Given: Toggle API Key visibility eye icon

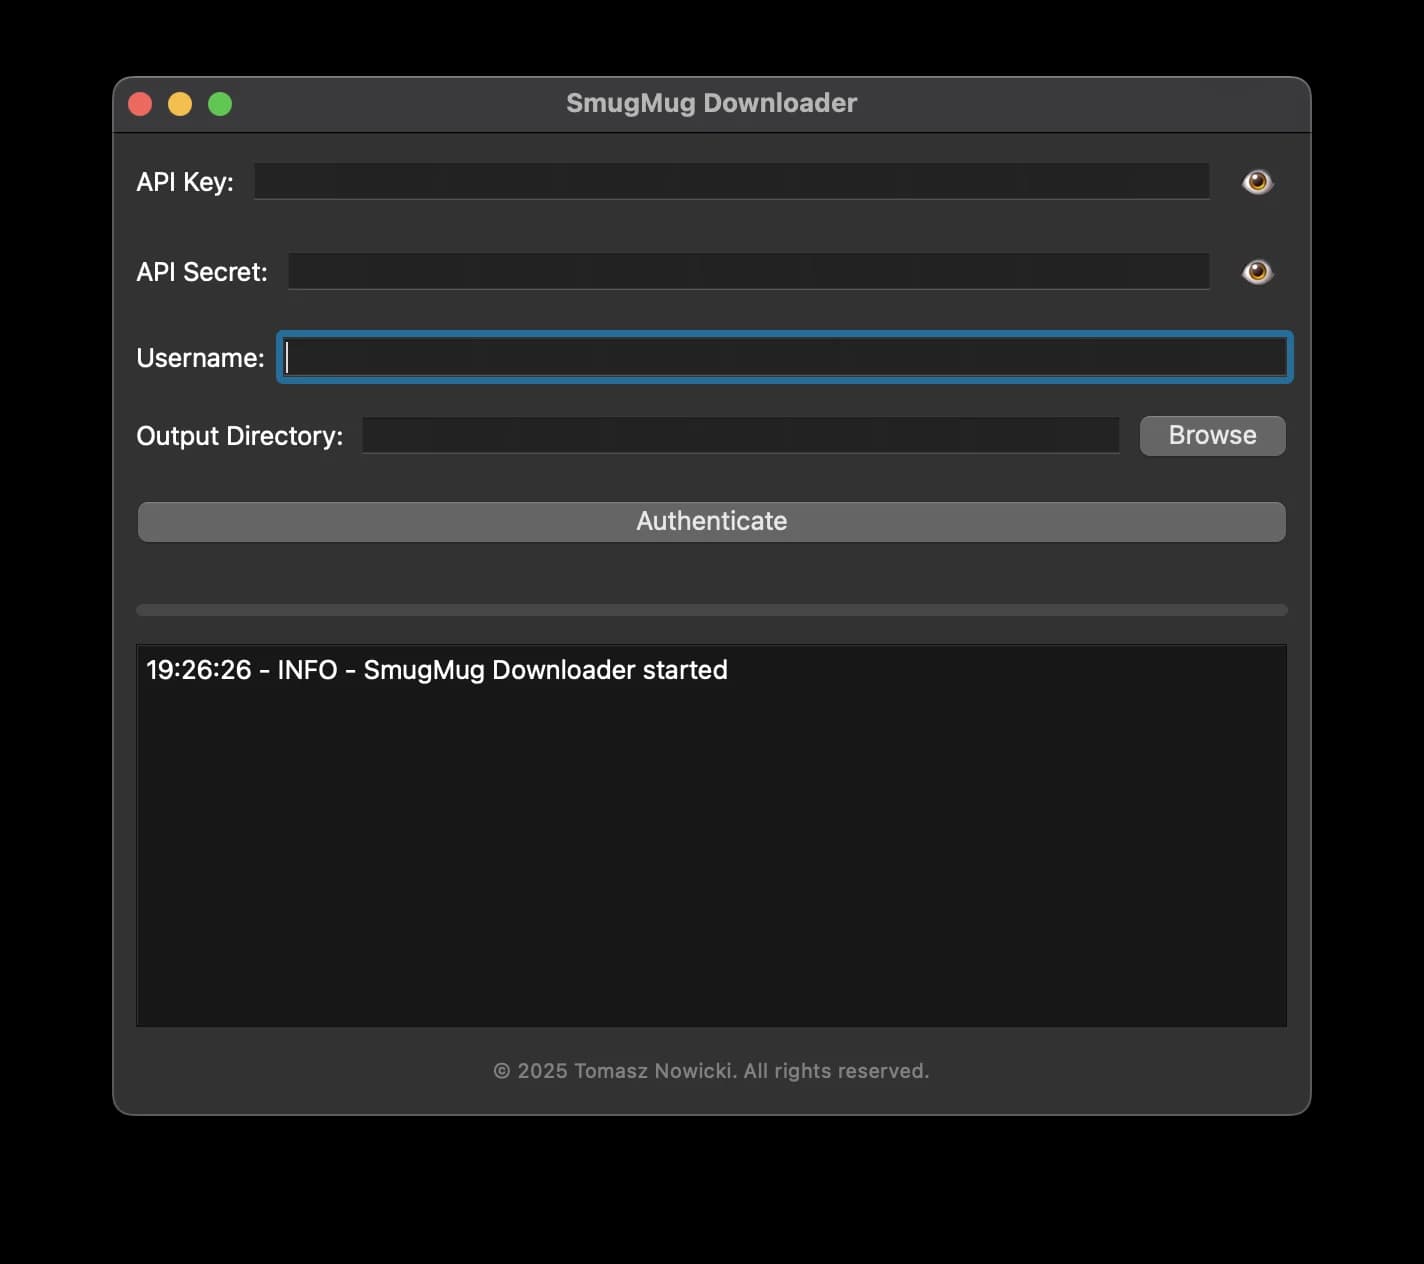Looking at the screenshot, I should (x=1257, y=181).
